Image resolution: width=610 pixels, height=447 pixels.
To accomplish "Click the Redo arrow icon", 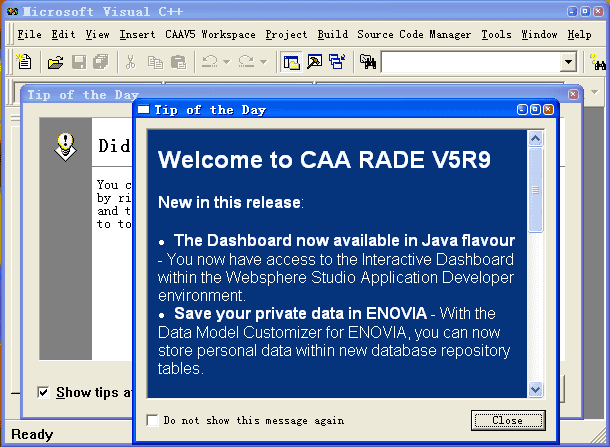I will coord(246,61).
